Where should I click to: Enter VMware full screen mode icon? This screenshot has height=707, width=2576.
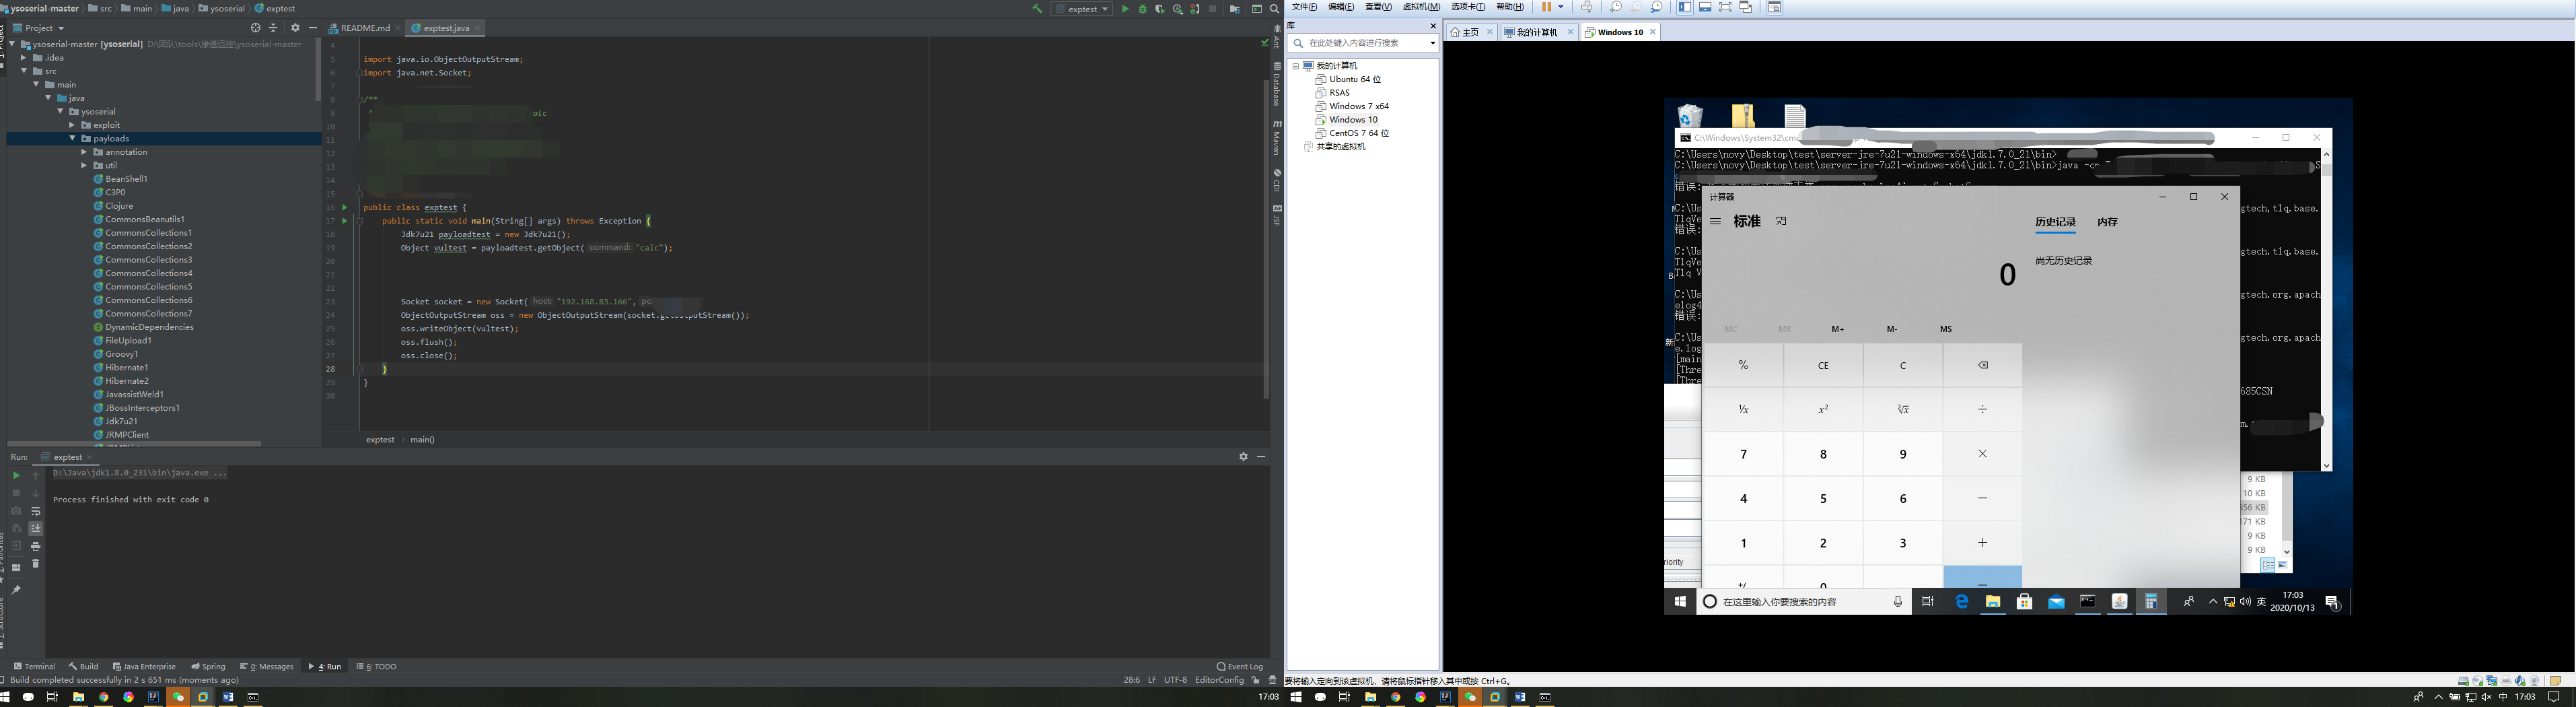pos(1725,7)
